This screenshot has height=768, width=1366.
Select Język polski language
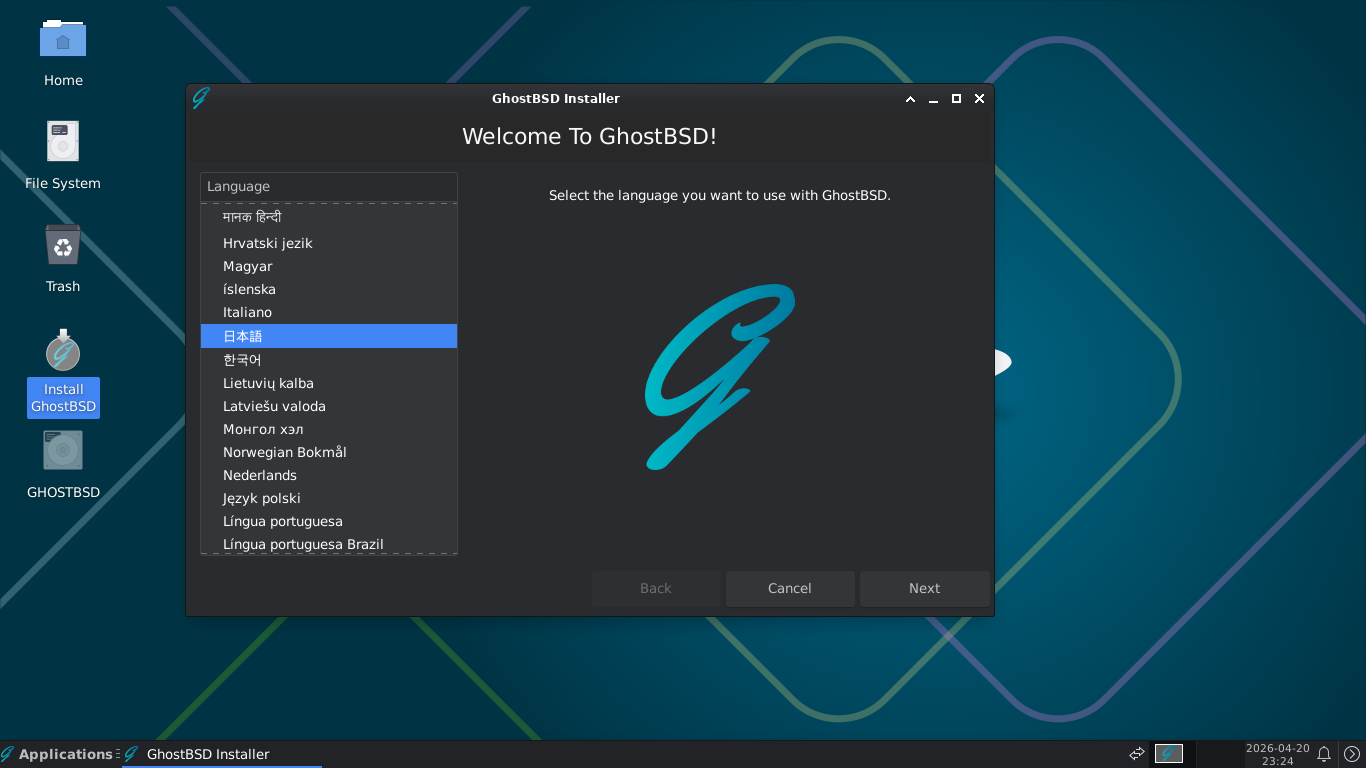329,498
